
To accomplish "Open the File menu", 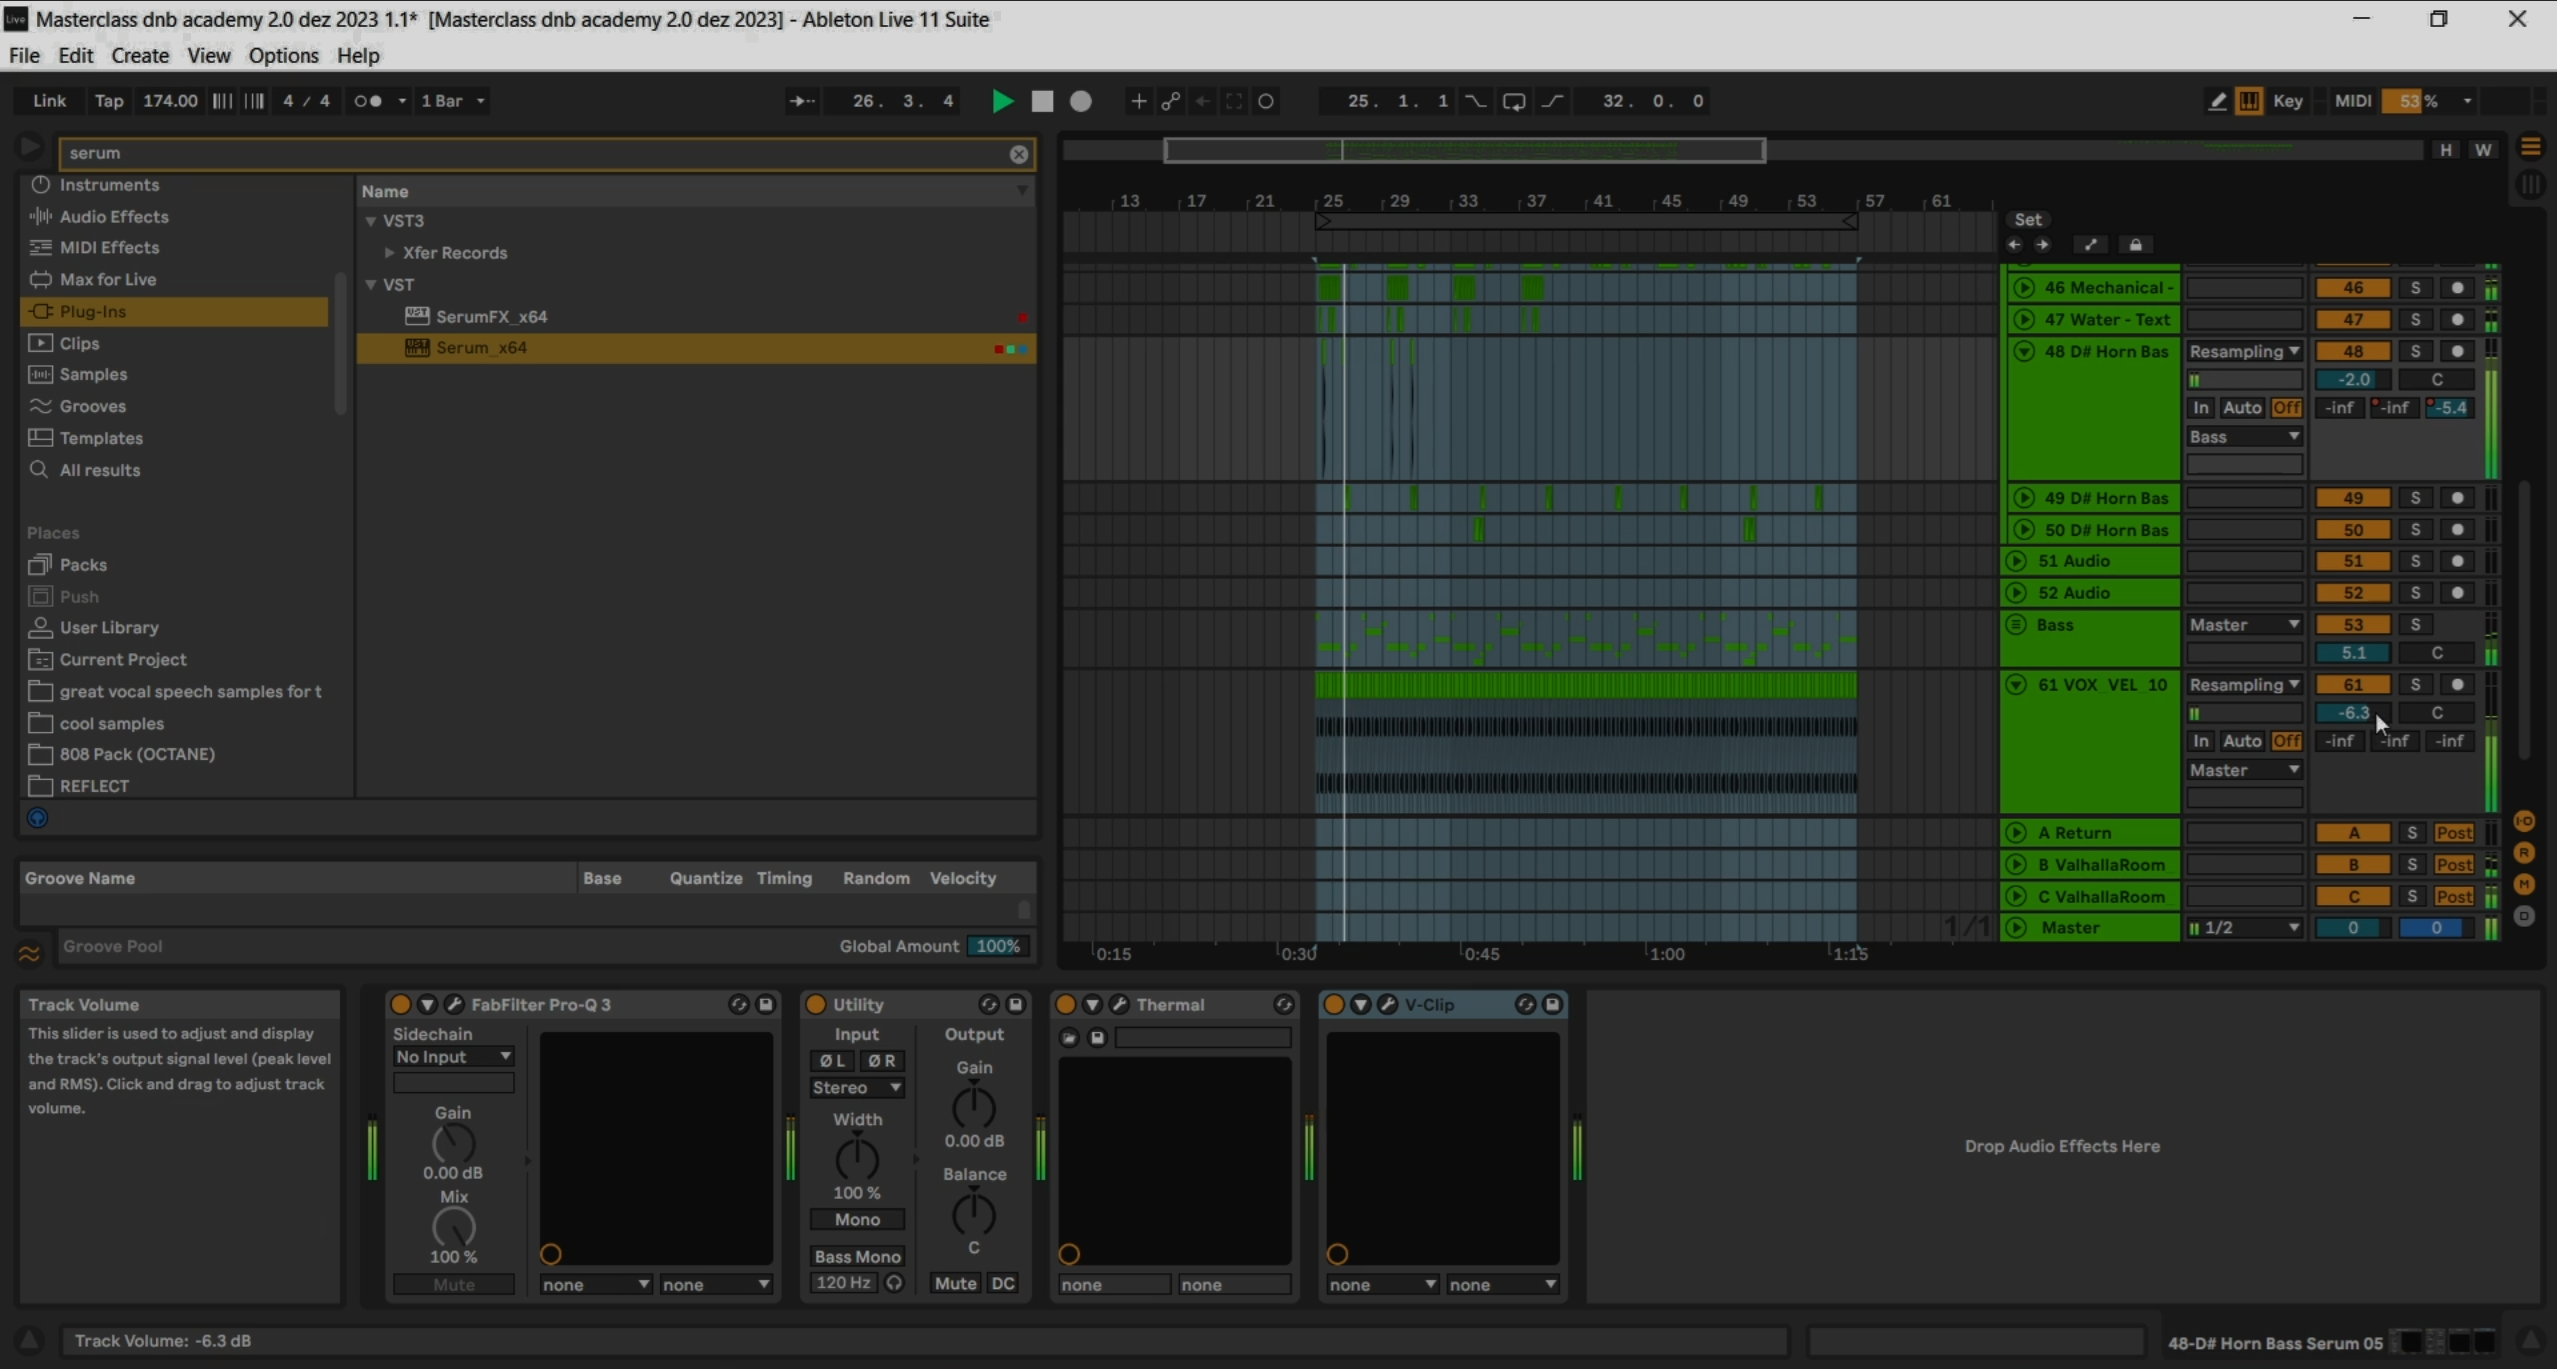I will pos(24,55).
